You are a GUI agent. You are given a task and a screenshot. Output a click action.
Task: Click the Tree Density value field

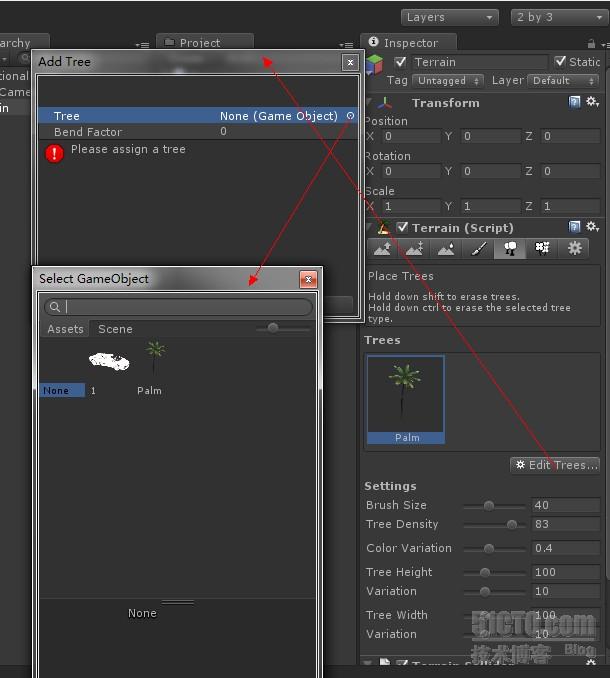565,524
